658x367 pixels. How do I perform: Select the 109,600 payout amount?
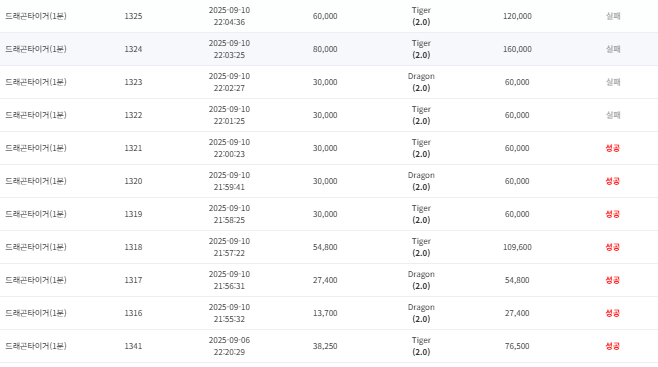[517, 247]
